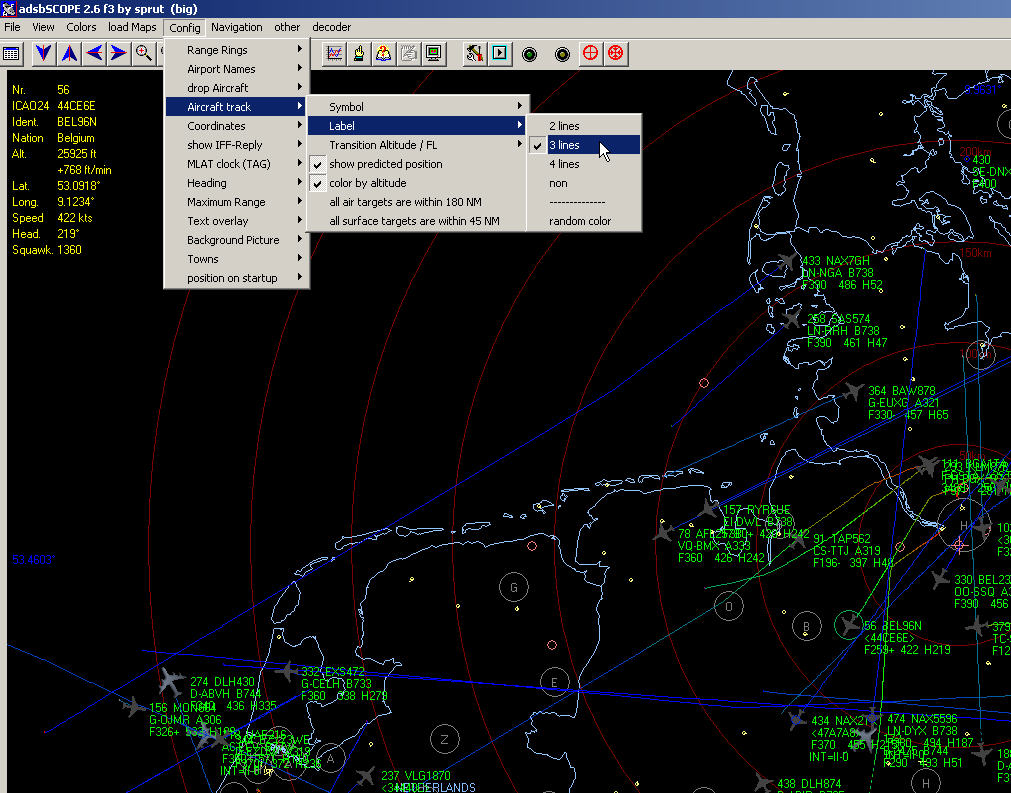Click the circled waypoint marker 'G'
1011x793 pixels.
coord(514,587)
